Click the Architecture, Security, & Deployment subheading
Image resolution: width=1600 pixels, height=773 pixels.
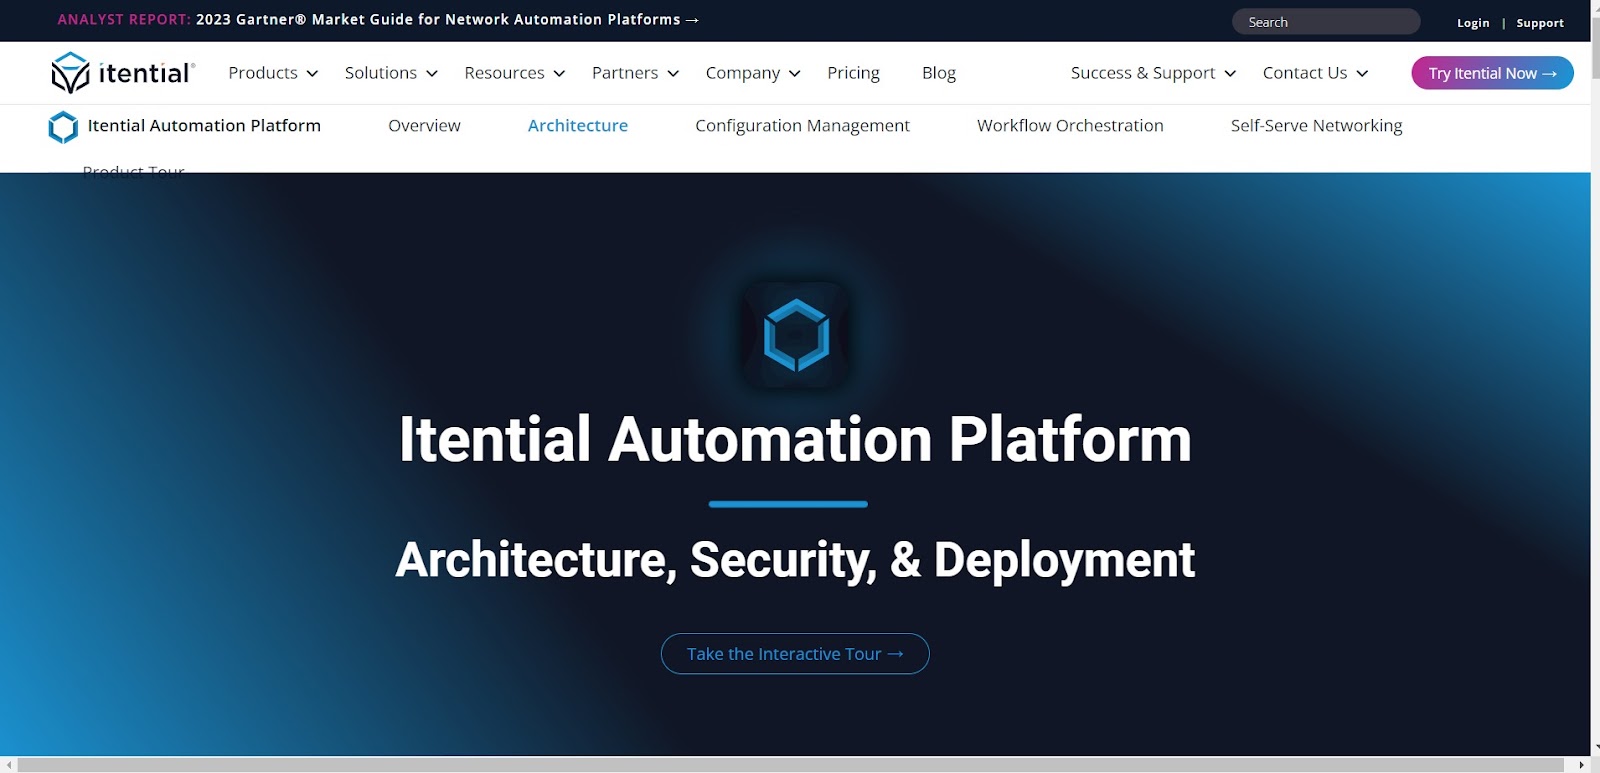click(795, 560)
